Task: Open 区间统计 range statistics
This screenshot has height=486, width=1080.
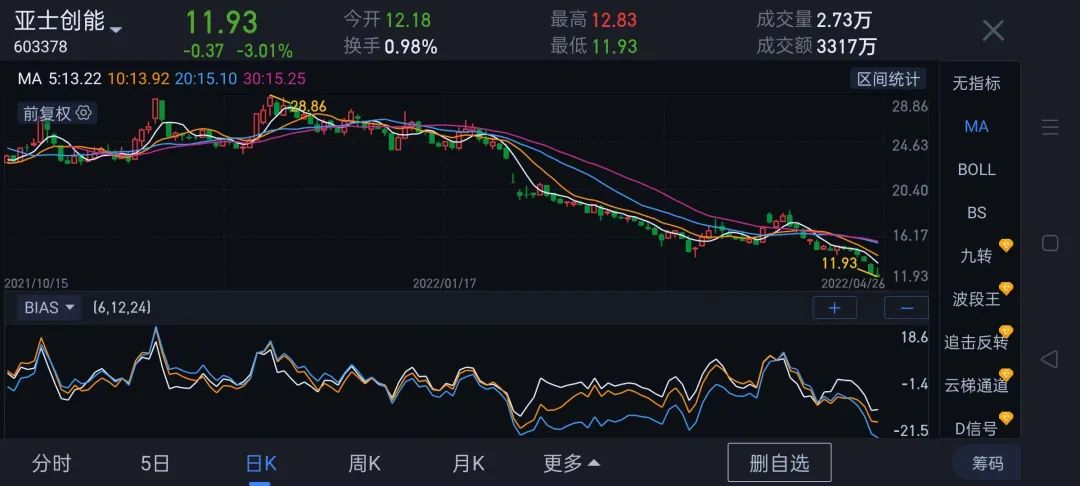Action: [x=887, y=79]
